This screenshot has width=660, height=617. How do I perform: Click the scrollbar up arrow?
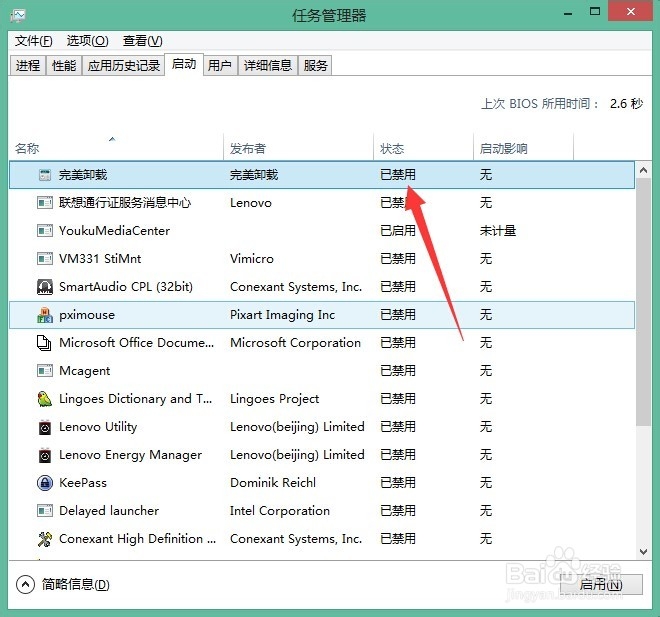[x=643, y=170]
